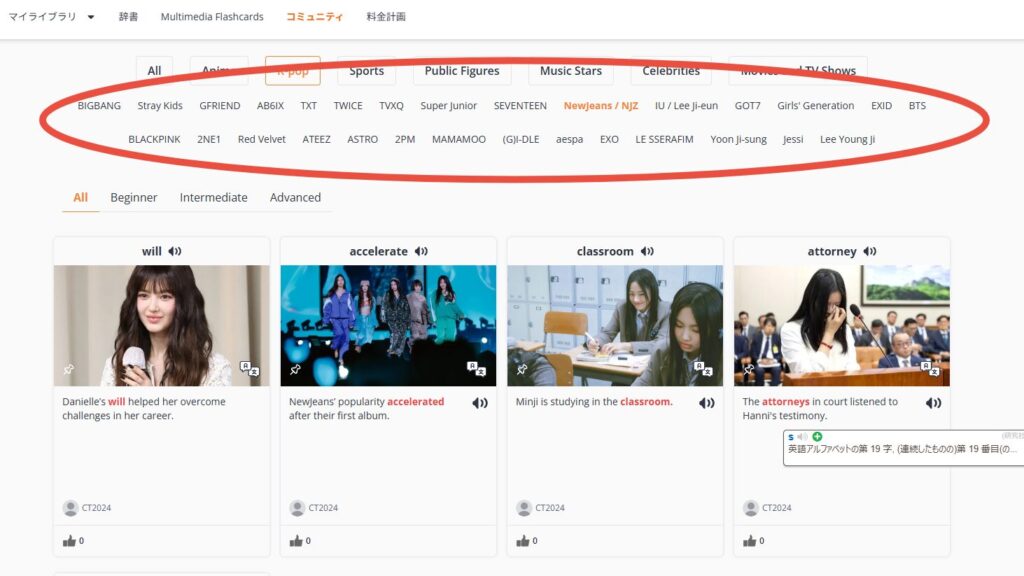The height and width of the screenshot is (576, 1024).
Task: Choose the Girls' Generation filter
Action: [x=816, y=105]
